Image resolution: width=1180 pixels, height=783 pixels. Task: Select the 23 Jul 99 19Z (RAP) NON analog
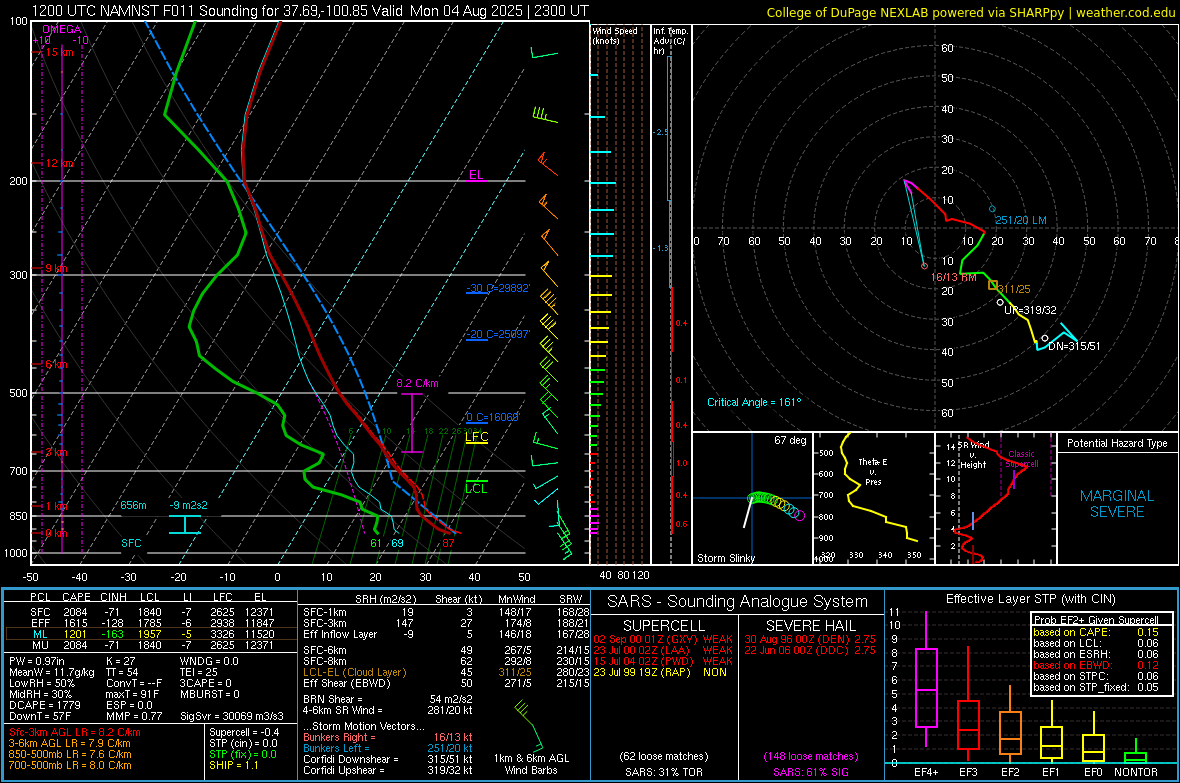[660, 672]
